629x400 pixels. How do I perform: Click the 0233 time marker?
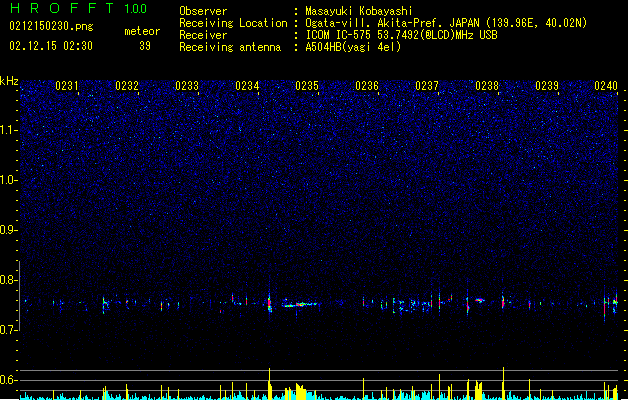(187, 85)
